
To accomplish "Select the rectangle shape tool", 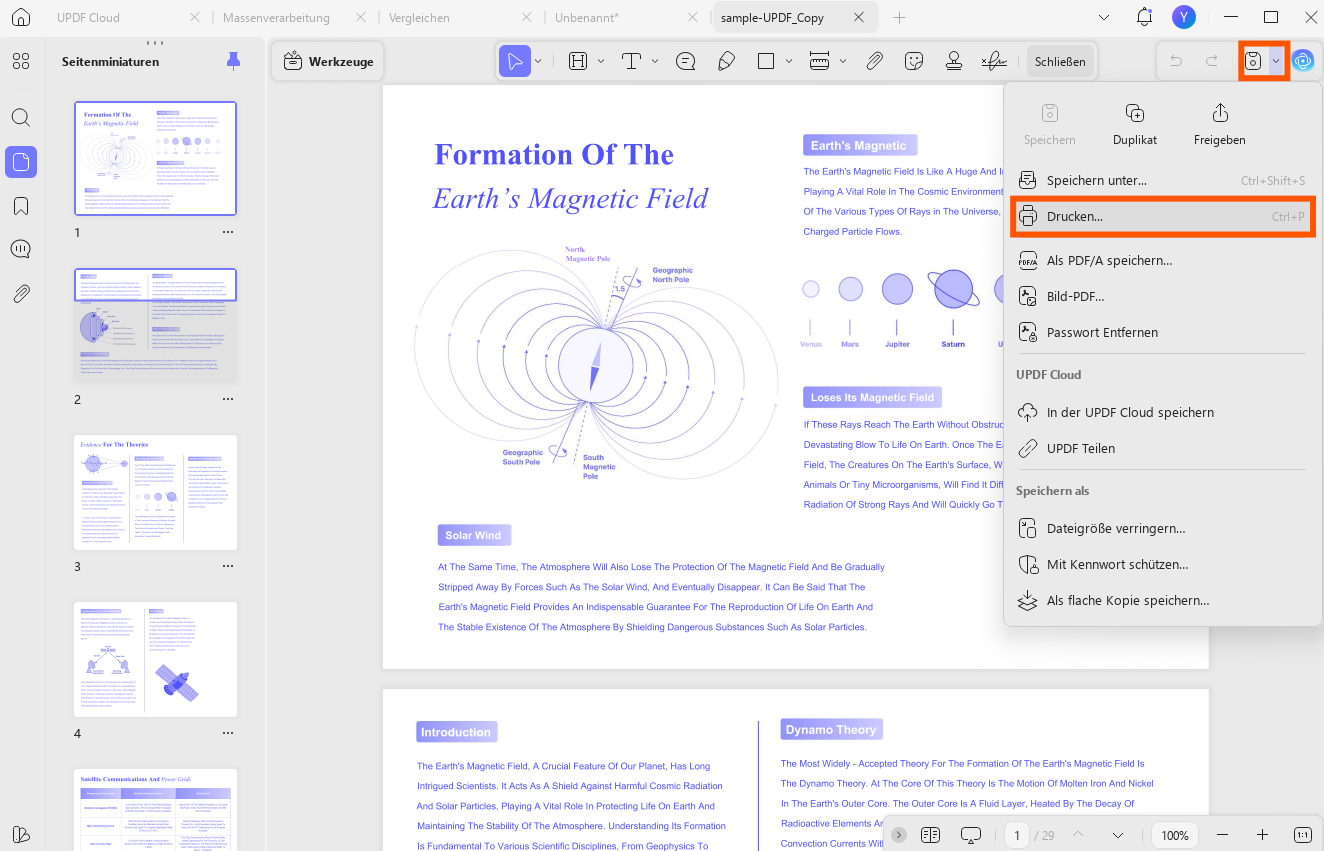I will click(x=766, y=61).
